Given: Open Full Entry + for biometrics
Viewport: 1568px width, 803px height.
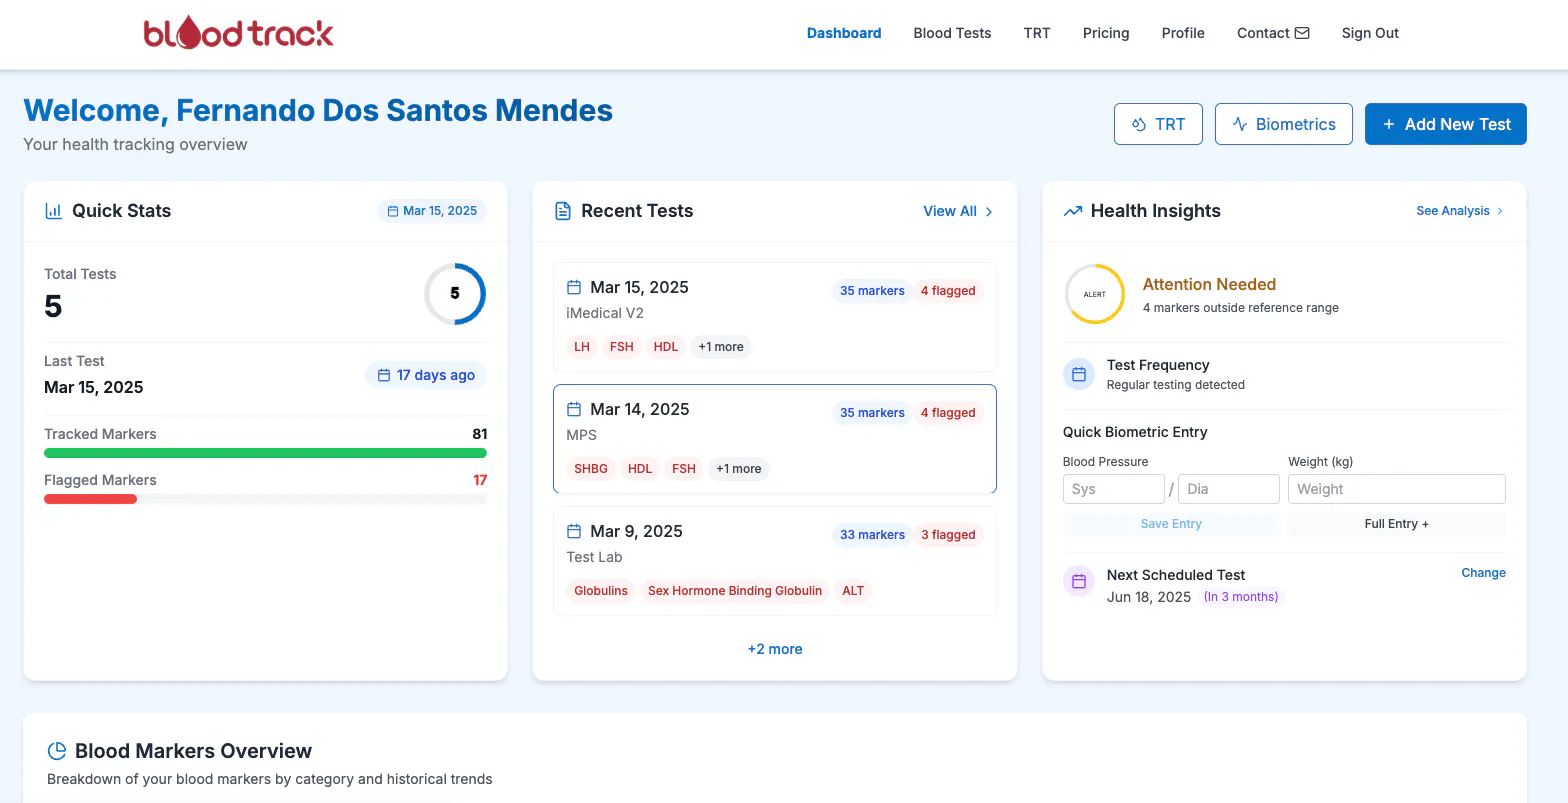Looking at the screenshot, I should [x=1396, y=524].
